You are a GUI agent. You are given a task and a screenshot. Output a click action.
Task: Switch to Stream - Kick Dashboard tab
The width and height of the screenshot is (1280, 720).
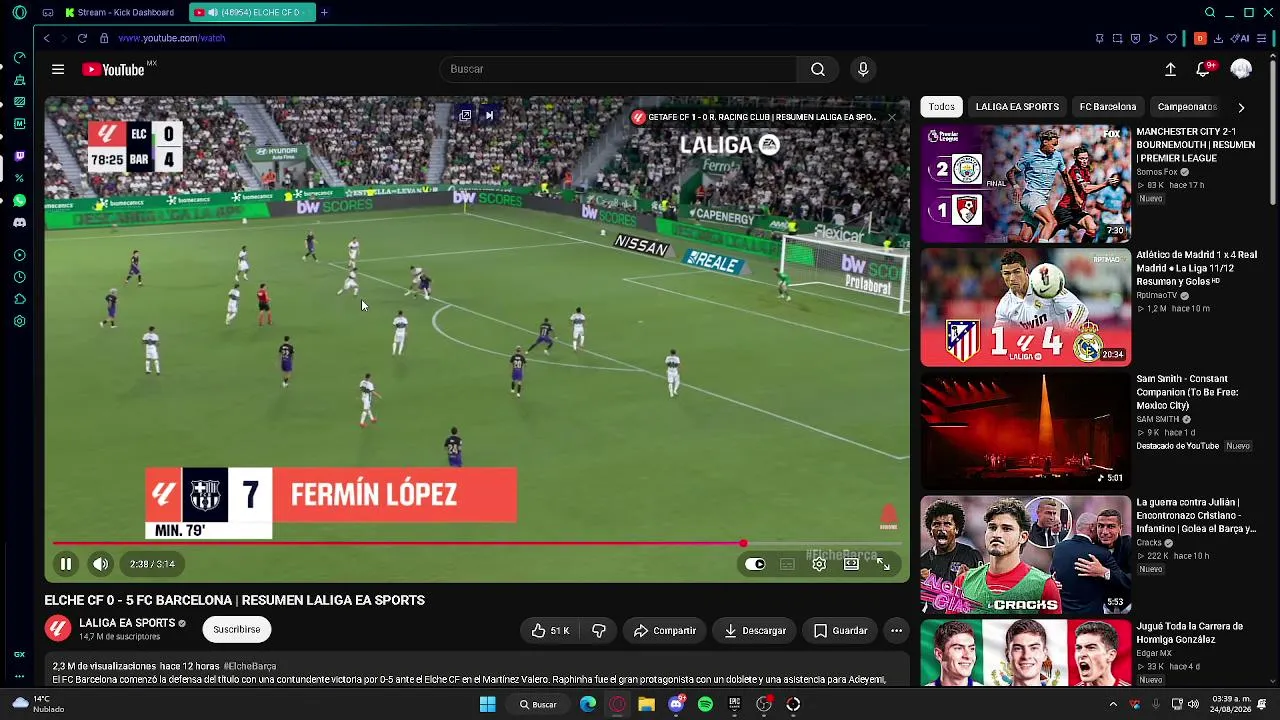click(120, 12)
